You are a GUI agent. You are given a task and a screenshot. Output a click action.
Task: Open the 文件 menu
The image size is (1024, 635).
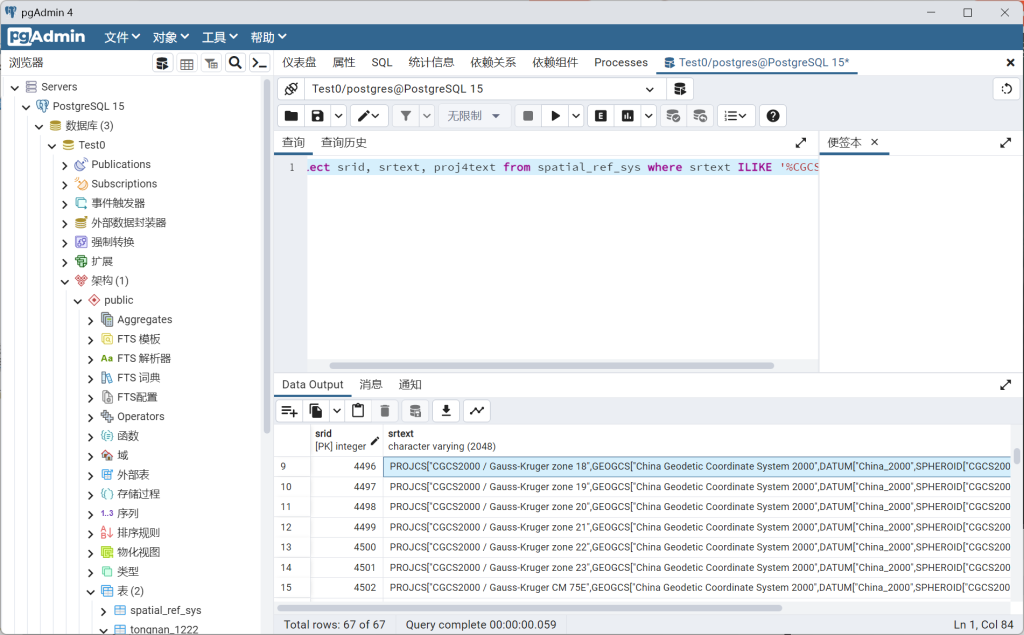tap(122, 37)
